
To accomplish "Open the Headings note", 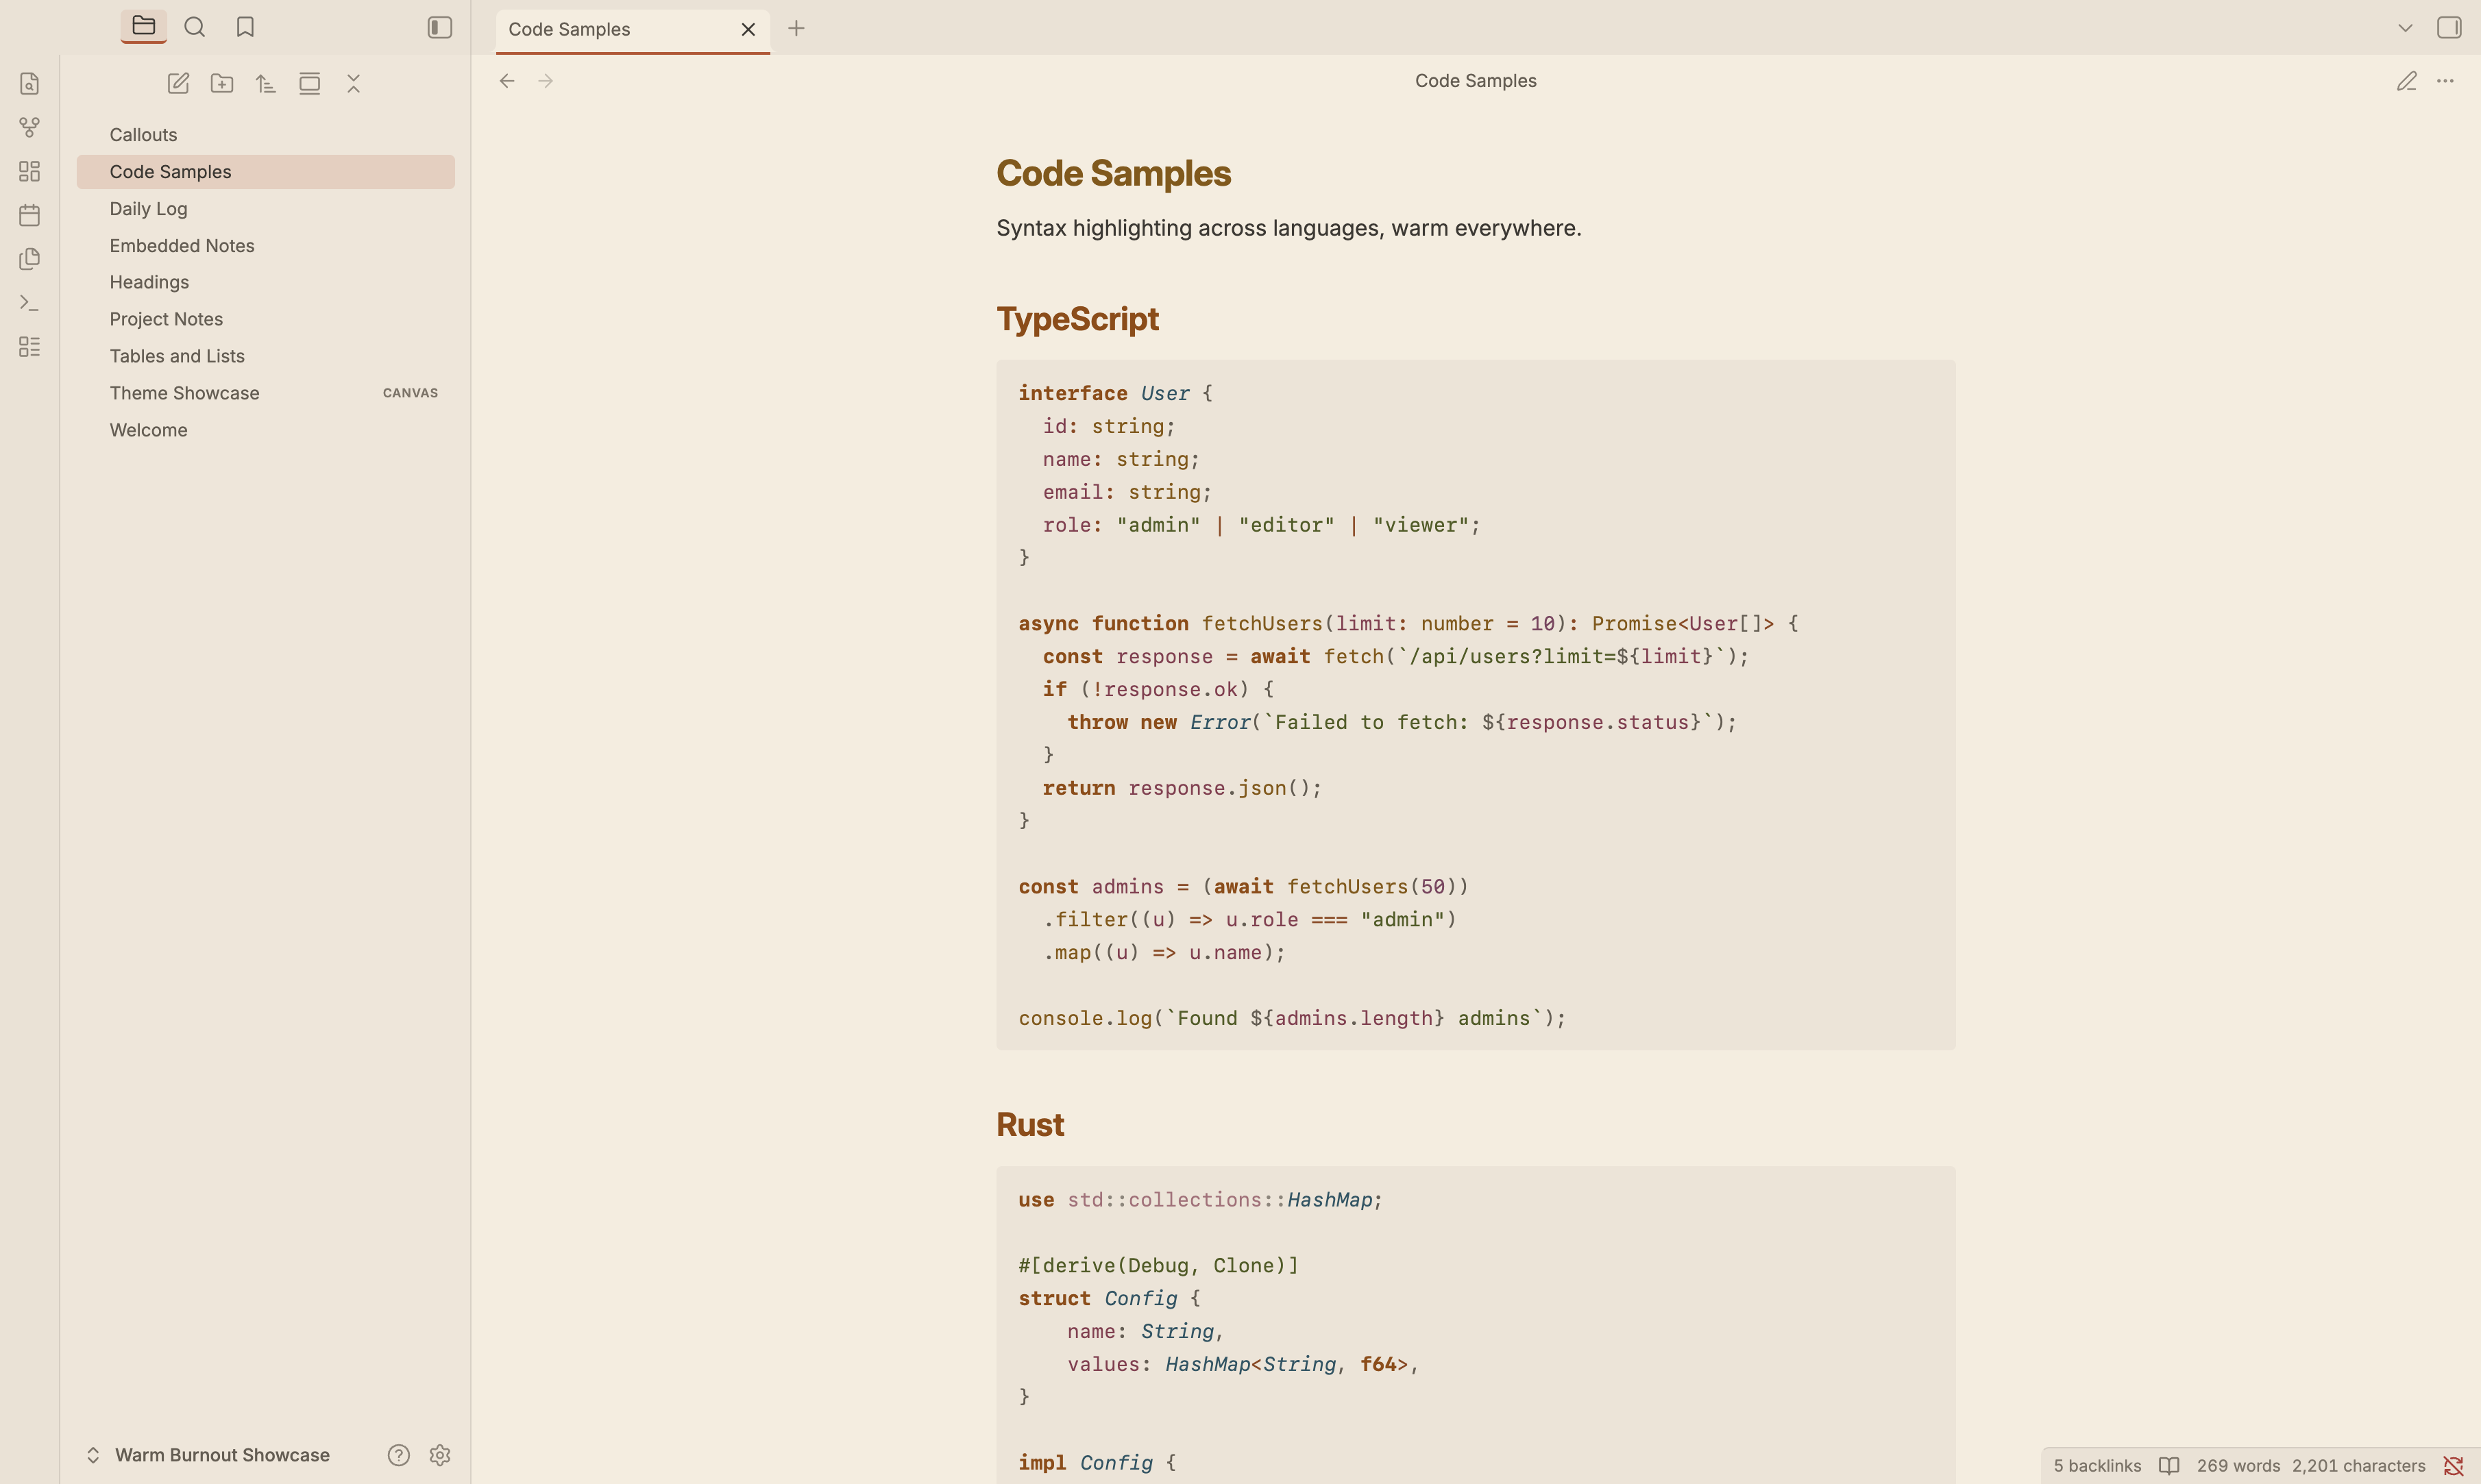I will point(265,283).
